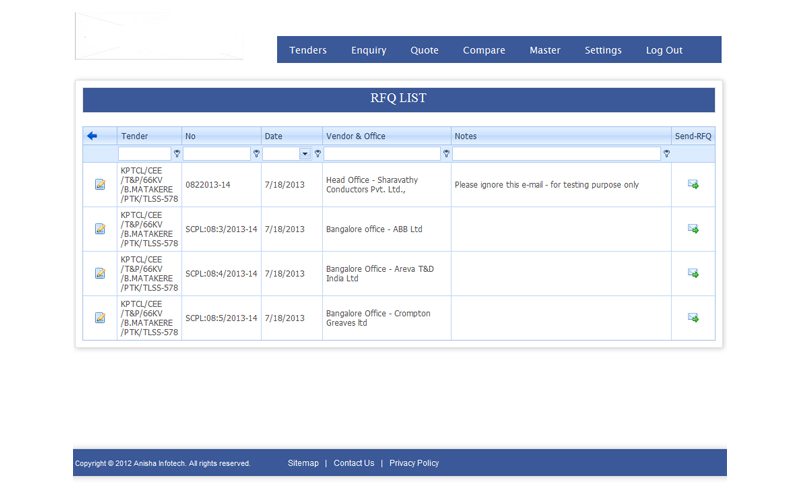This screenshot has height=504, width=800.
Task: Click the No filter text field
Action: [x=216, y=154]
